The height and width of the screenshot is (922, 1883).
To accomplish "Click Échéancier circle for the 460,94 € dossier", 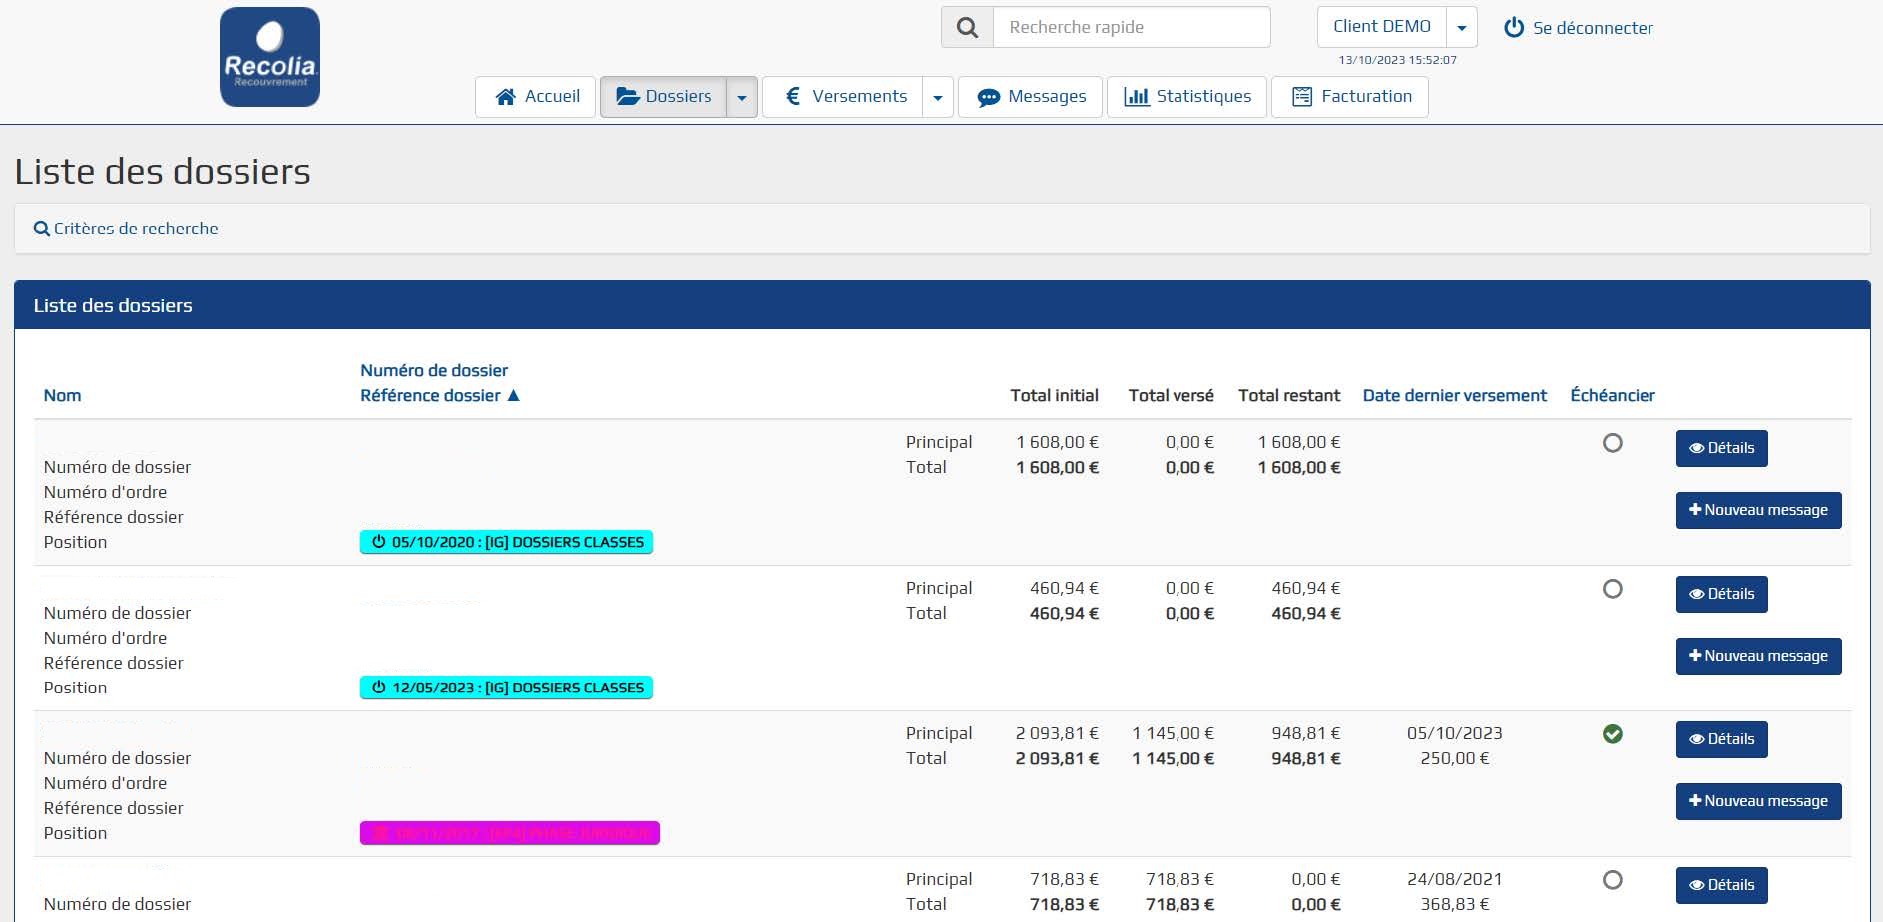I will [x=1613, y=589].
